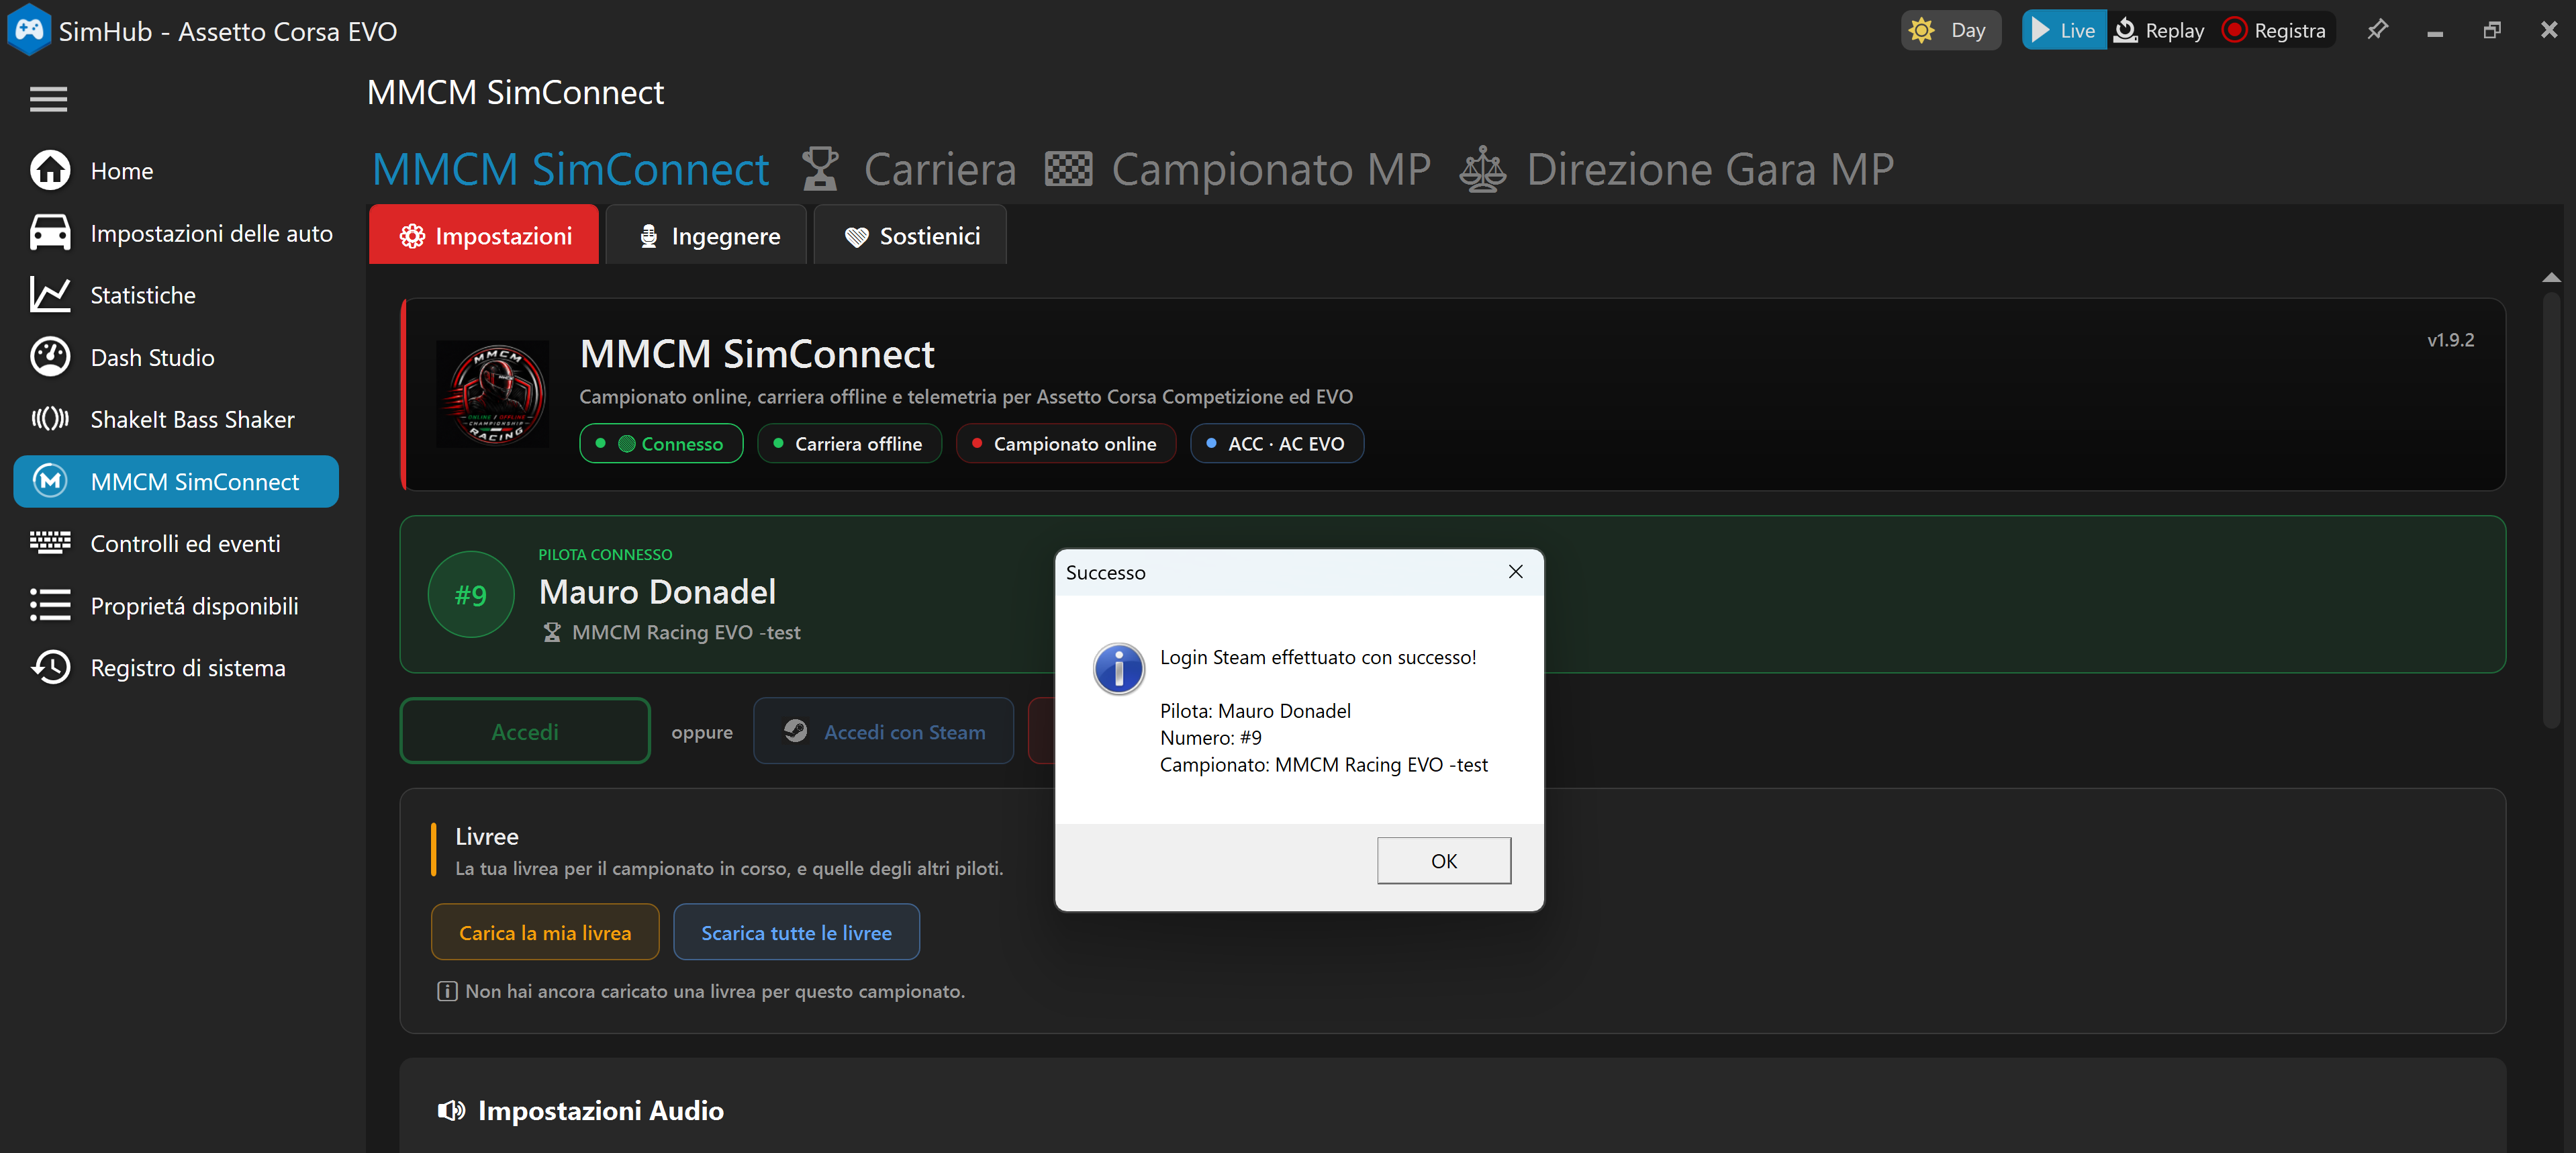Click the Campionato MP checkered flag icon

click(x=1068, y=168)
